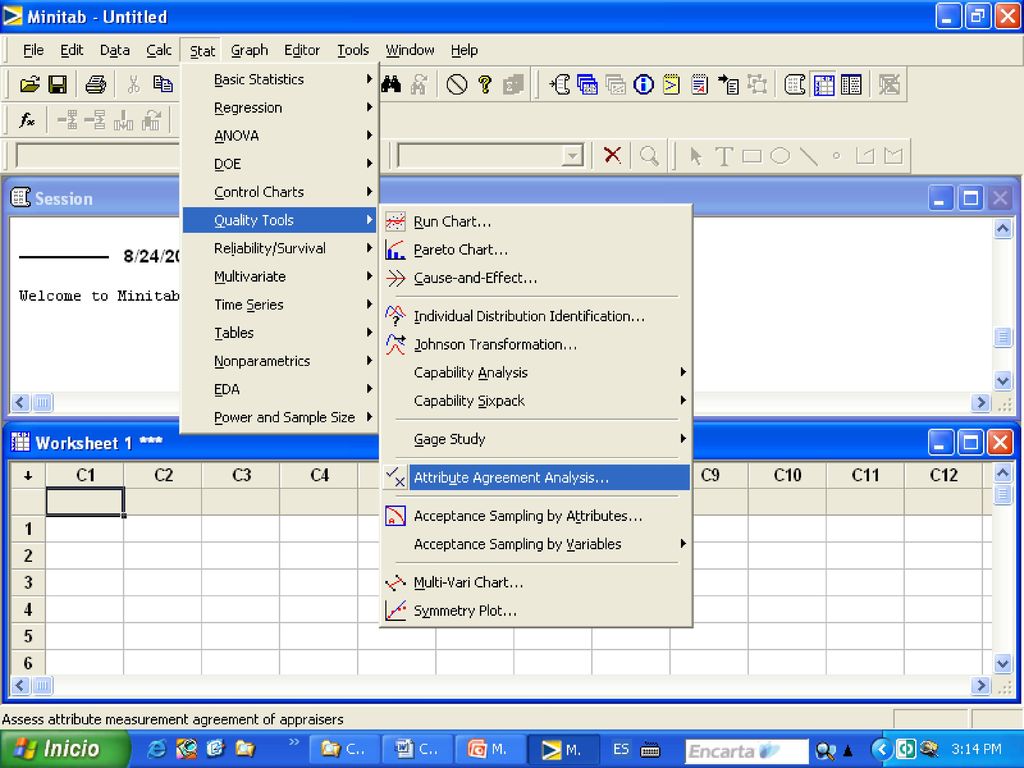This screenshot has width=1024, height=768.
Task: Select the T text annotation tool
Action: pos(724,155)
